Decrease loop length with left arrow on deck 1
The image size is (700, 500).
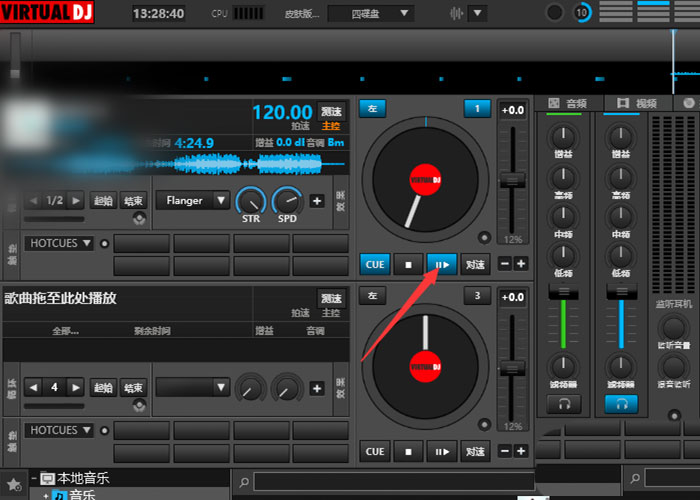33,200
